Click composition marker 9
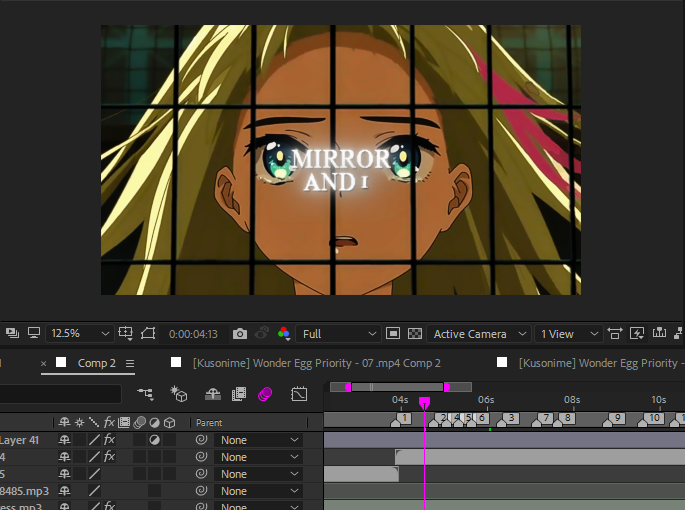This screenshot has width=685, height=510. pos(614,419)
